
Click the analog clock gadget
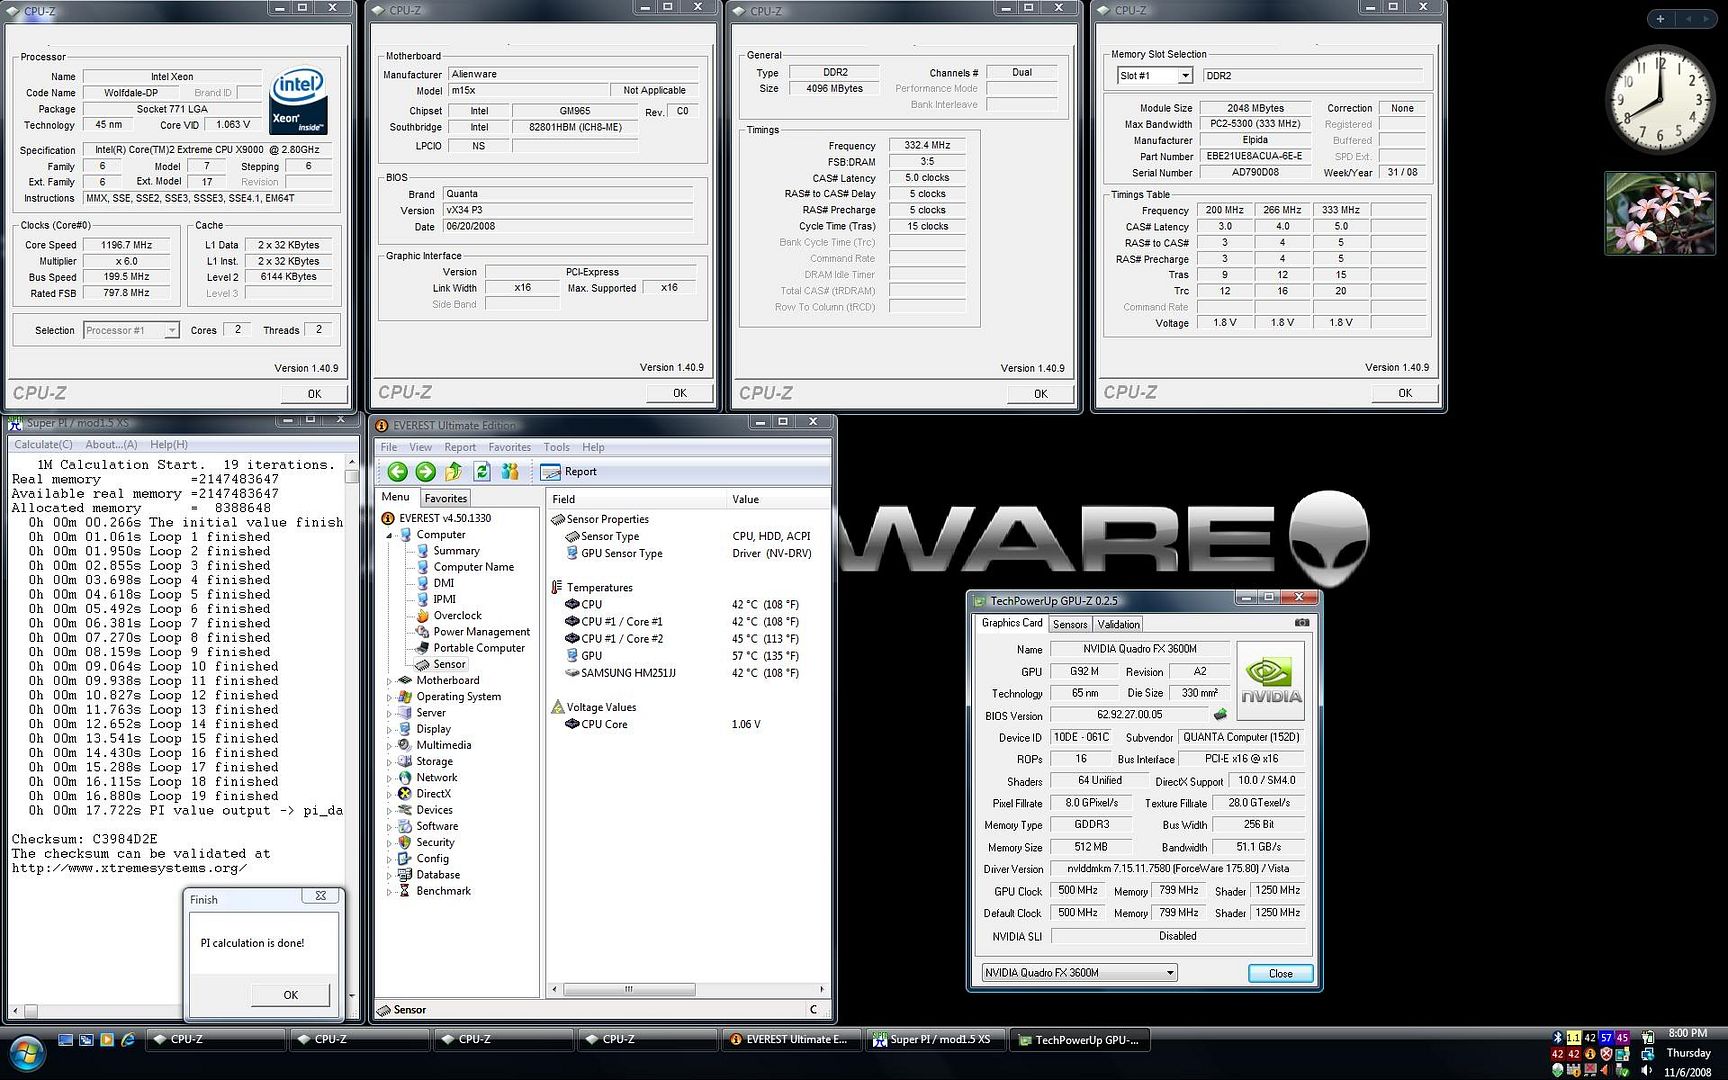[1660, 100]
